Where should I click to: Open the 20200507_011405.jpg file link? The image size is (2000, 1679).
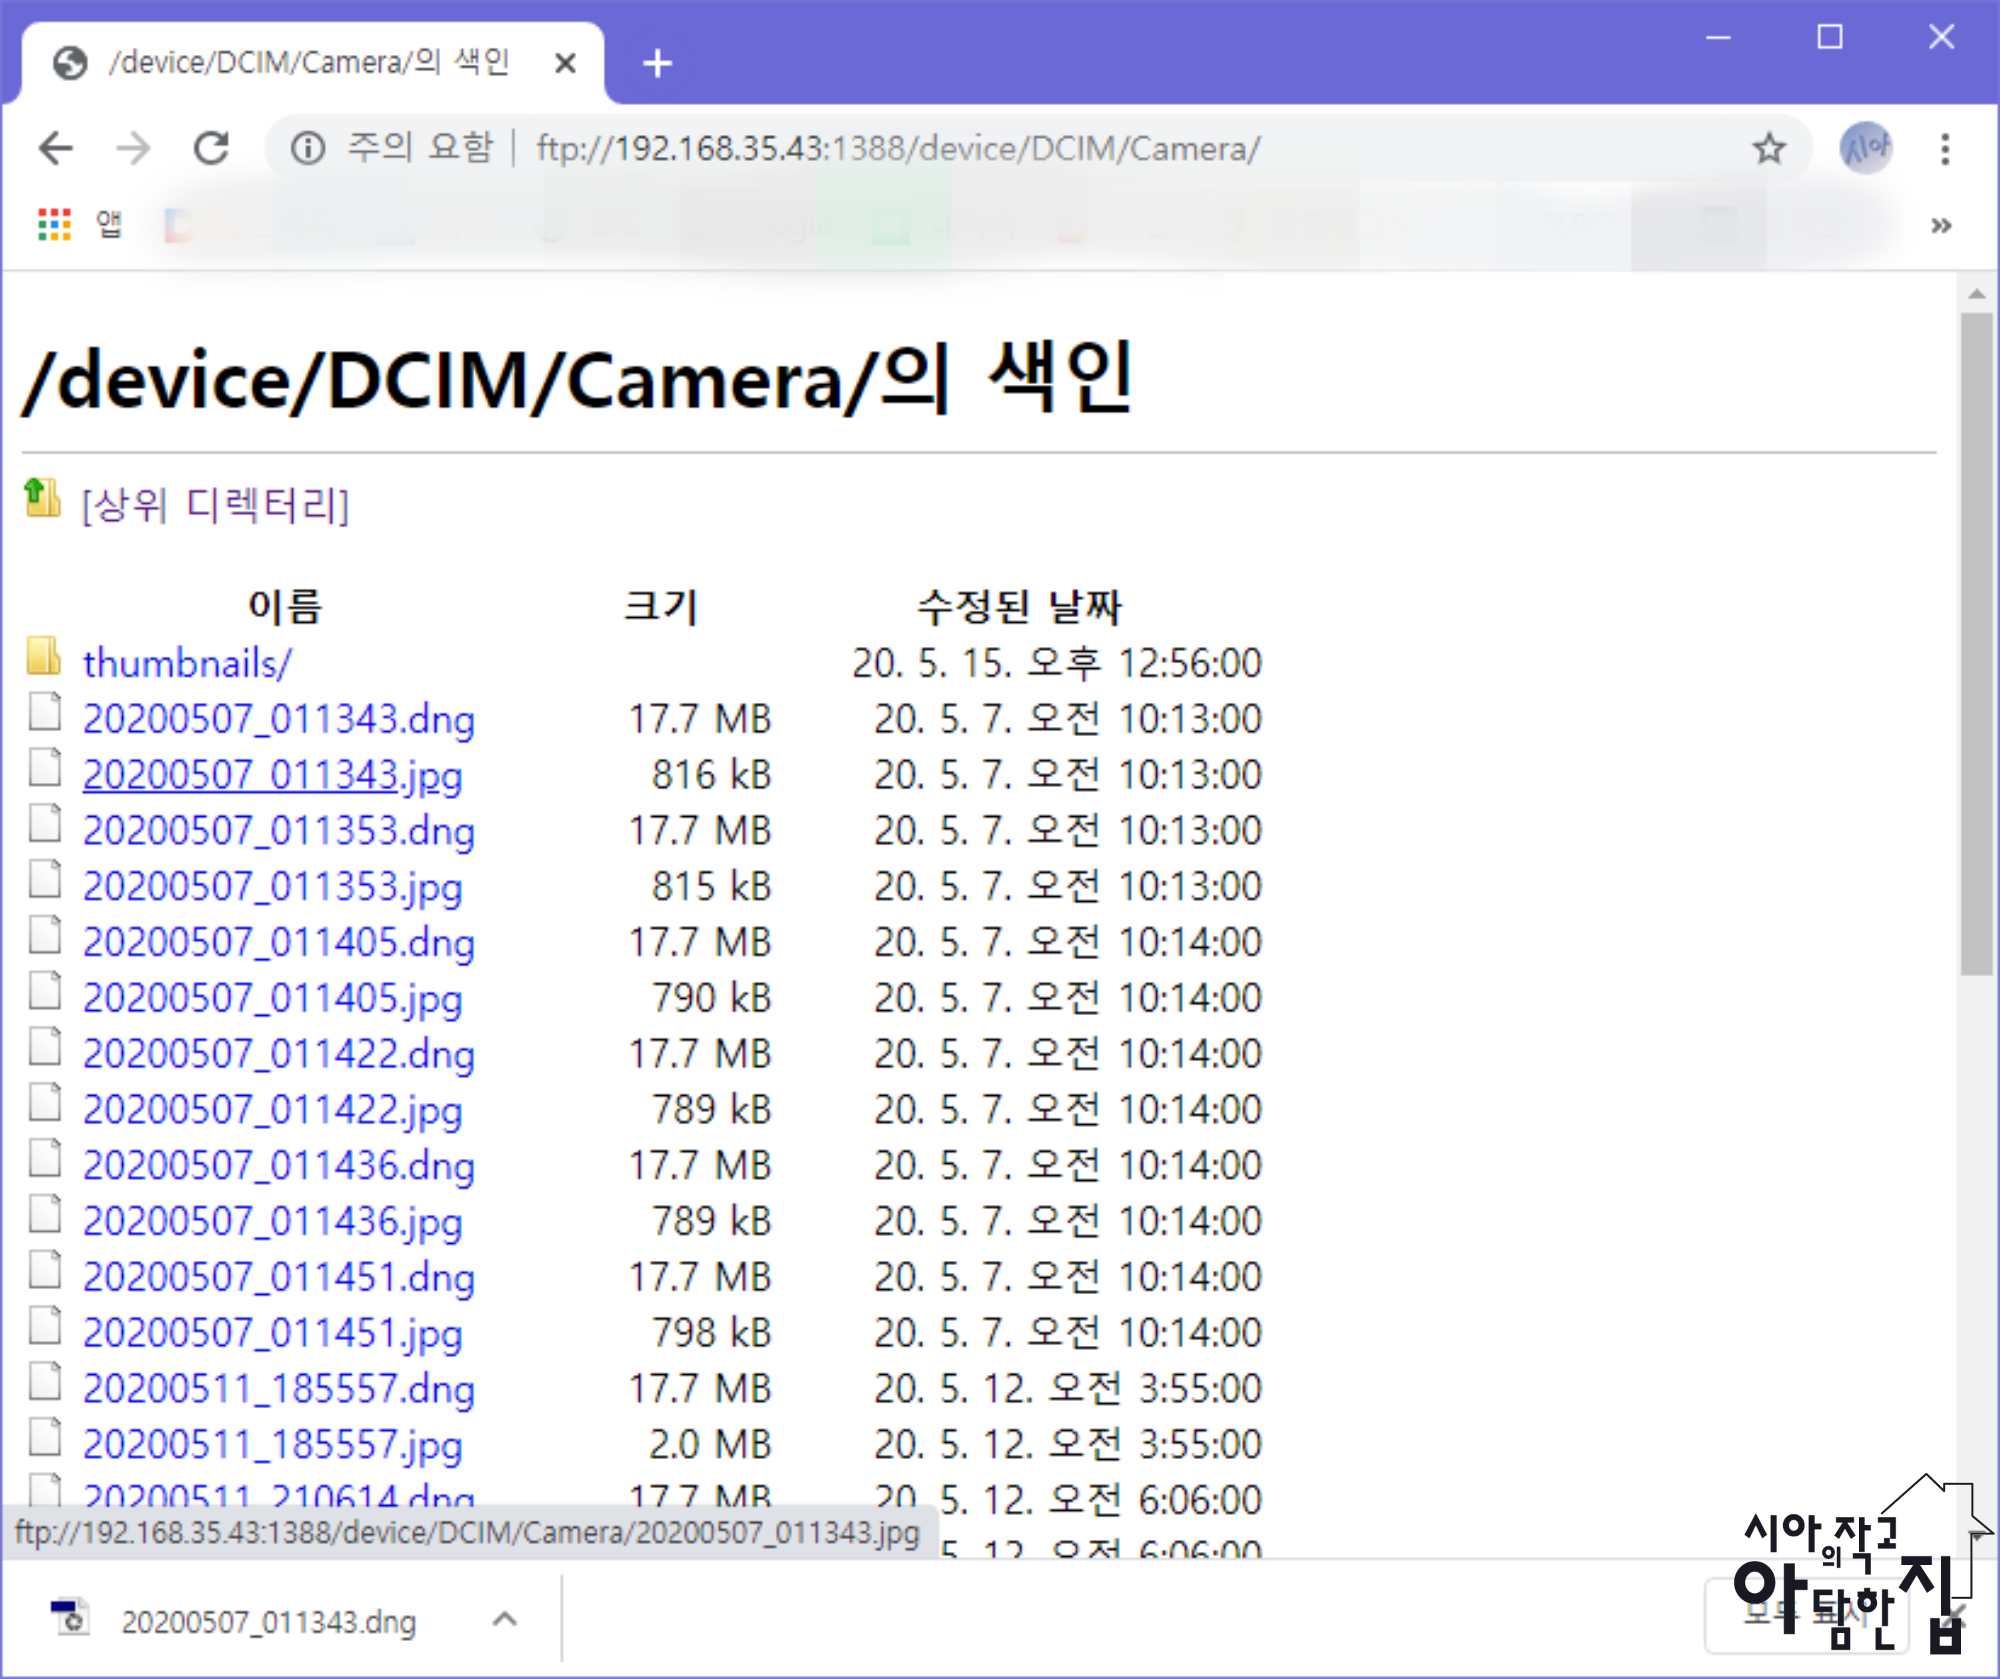[272, 999]
